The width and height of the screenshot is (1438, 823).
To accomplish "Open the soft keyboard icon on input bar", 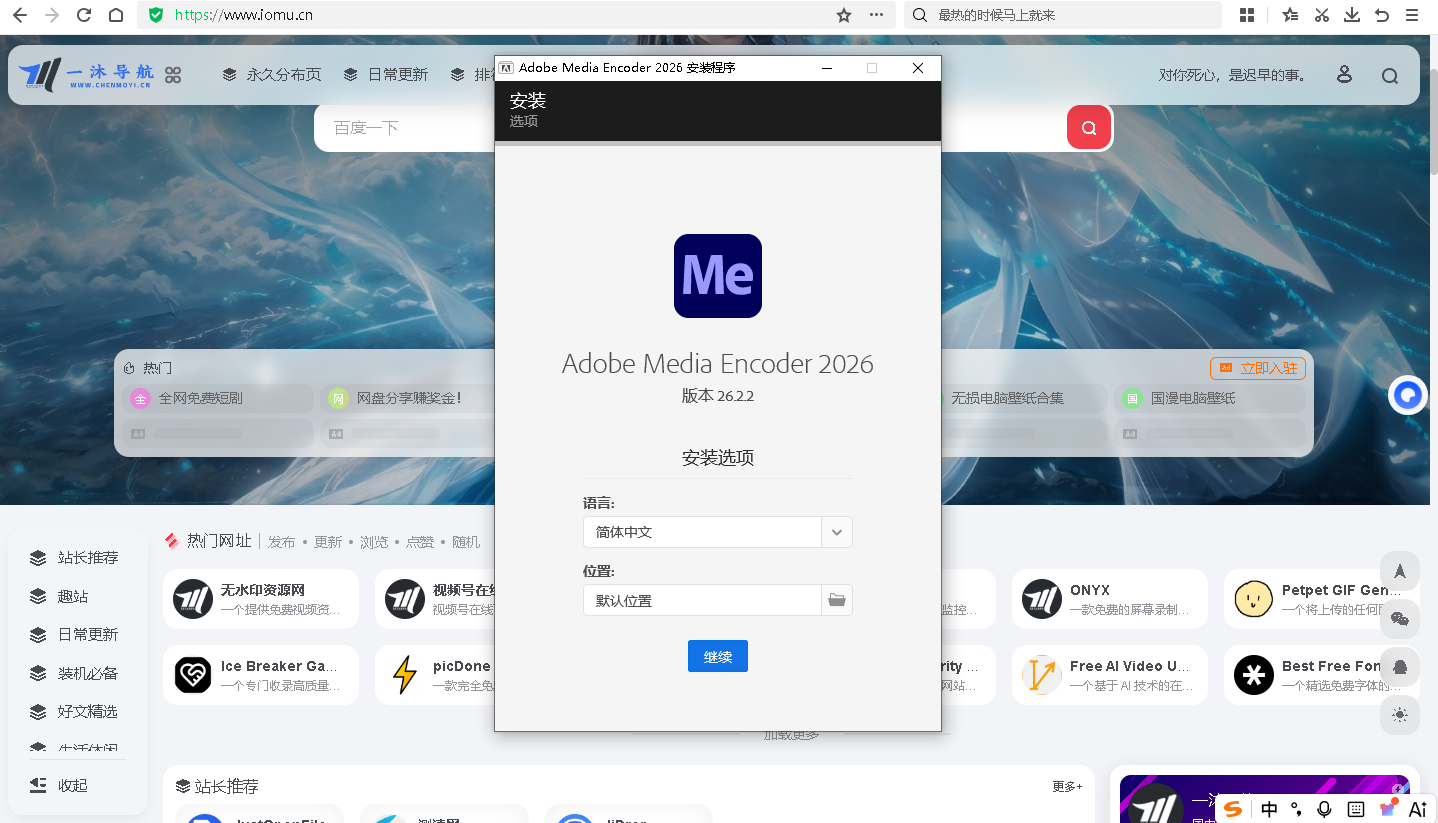I will point(1356,809).
